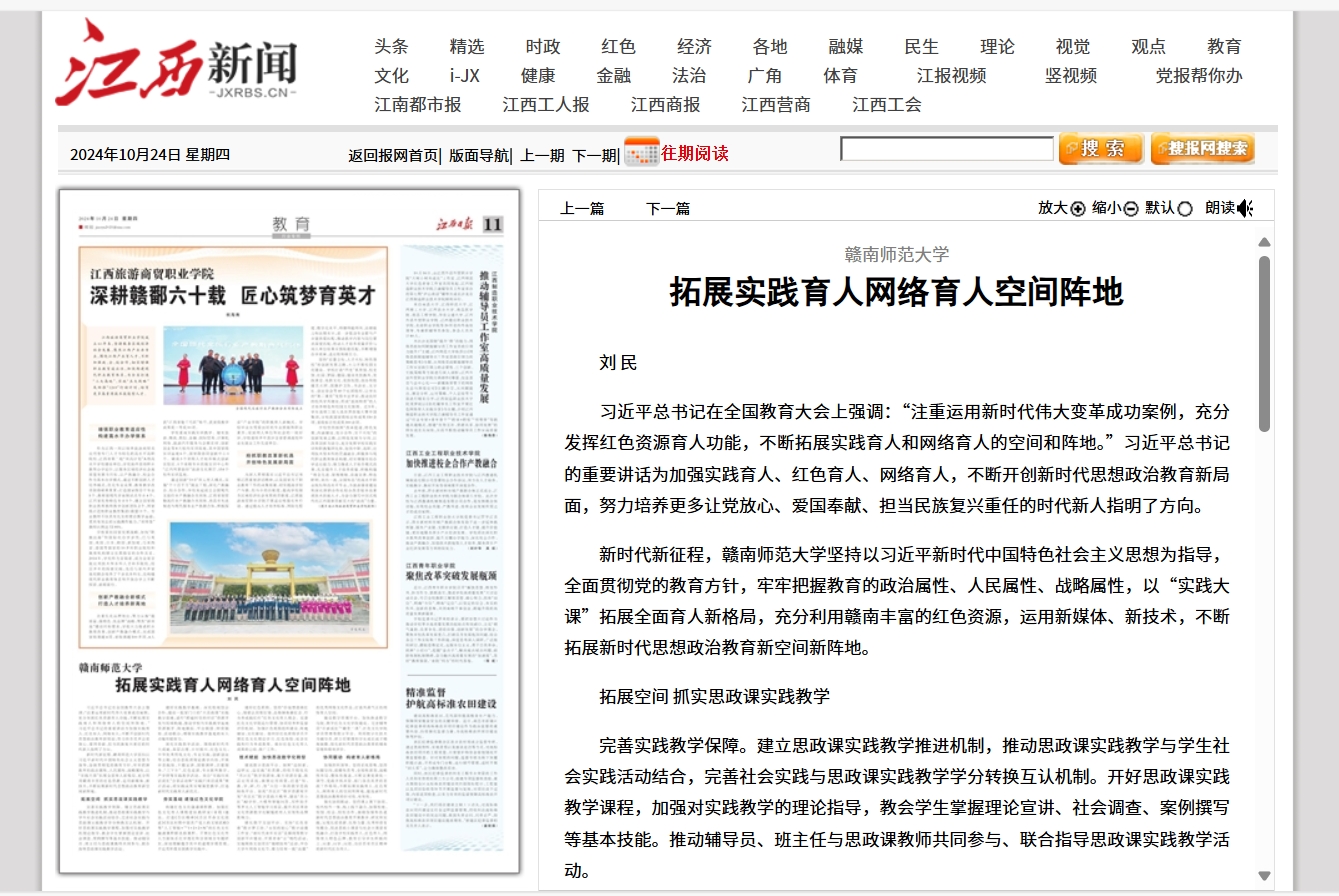Click the 朗读 speaker icon
Image resolution: width=1339 pixels, height=896 pixels.
point(1245,208)
